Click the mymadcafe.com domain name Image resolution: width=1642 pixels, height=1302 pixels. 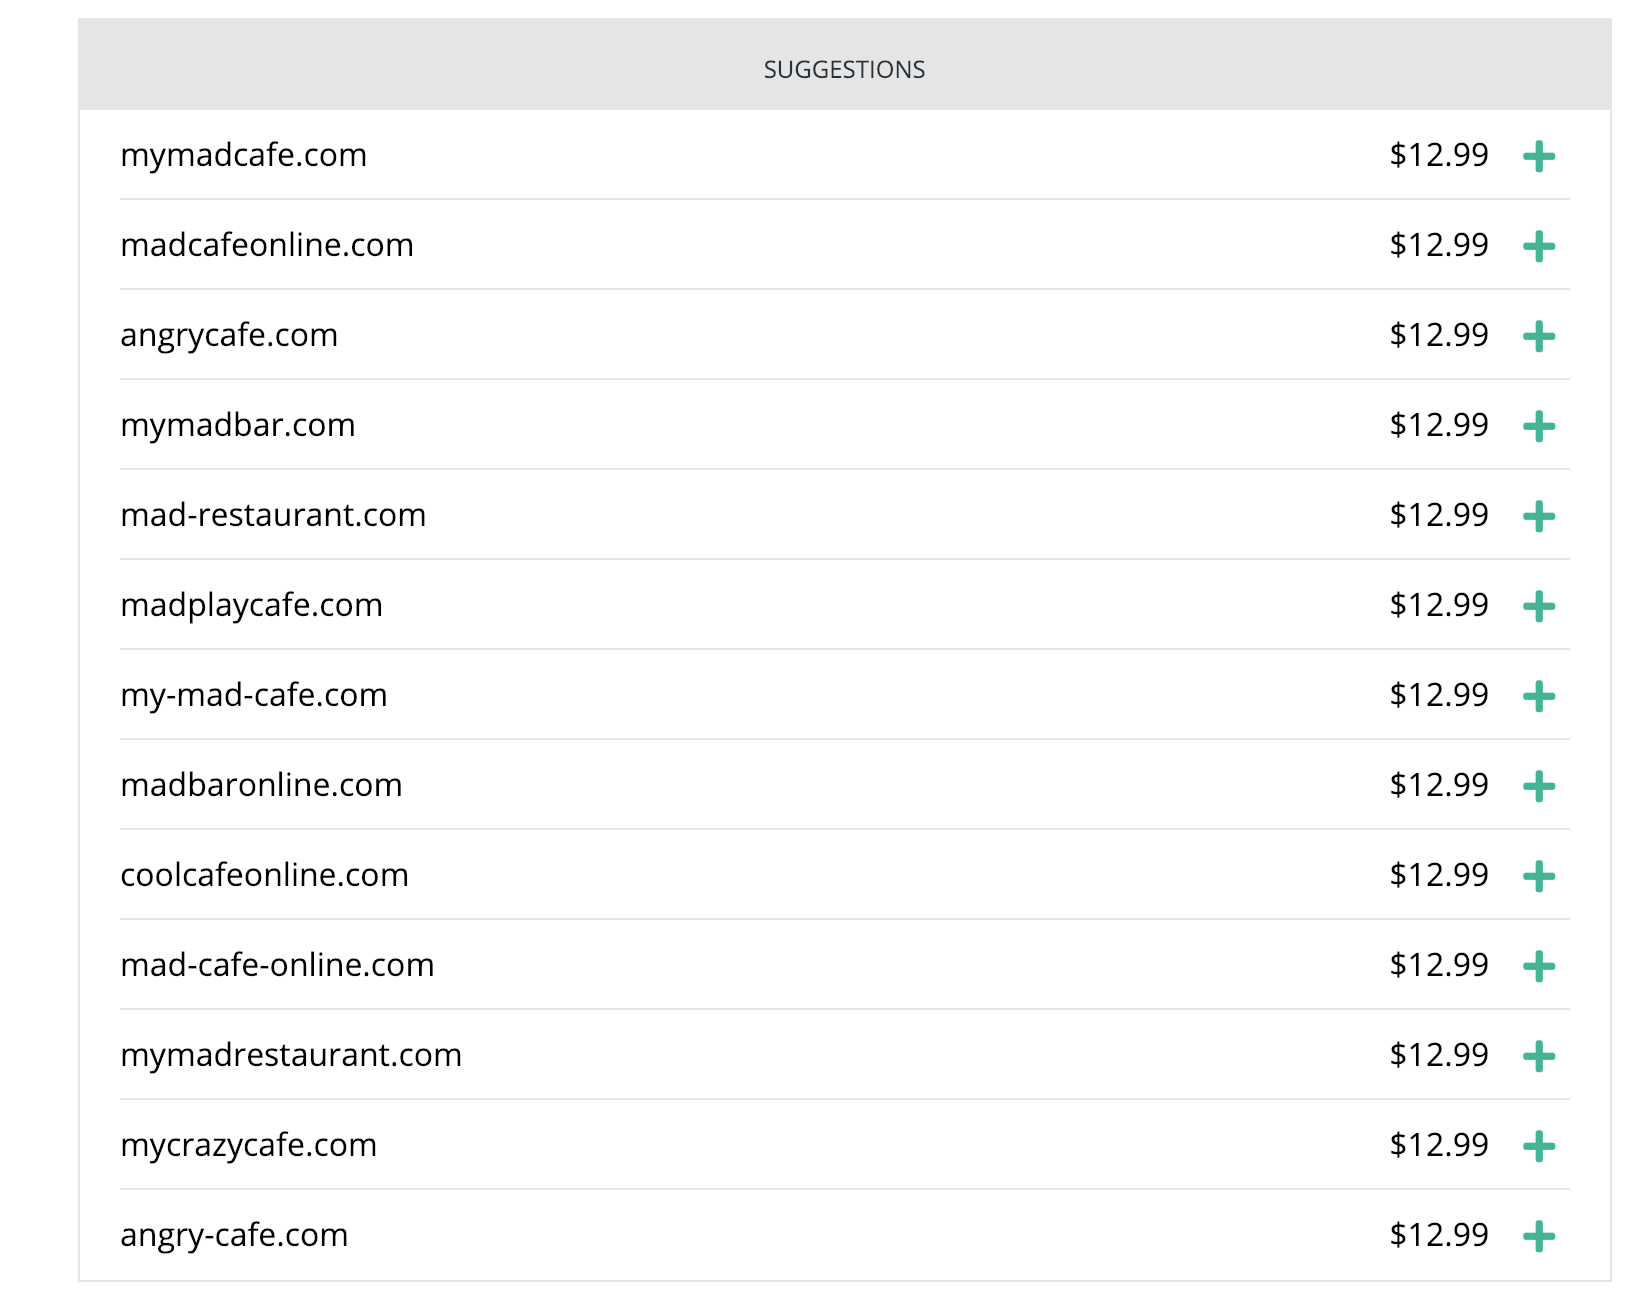coord(244,156)
